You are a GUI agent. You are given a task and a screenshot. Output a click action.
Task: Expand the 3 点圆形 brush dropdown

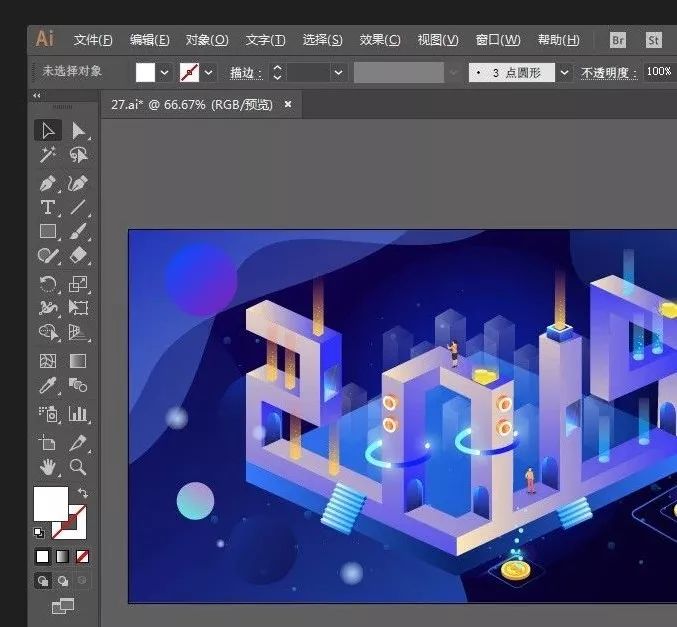click(564, 72)
